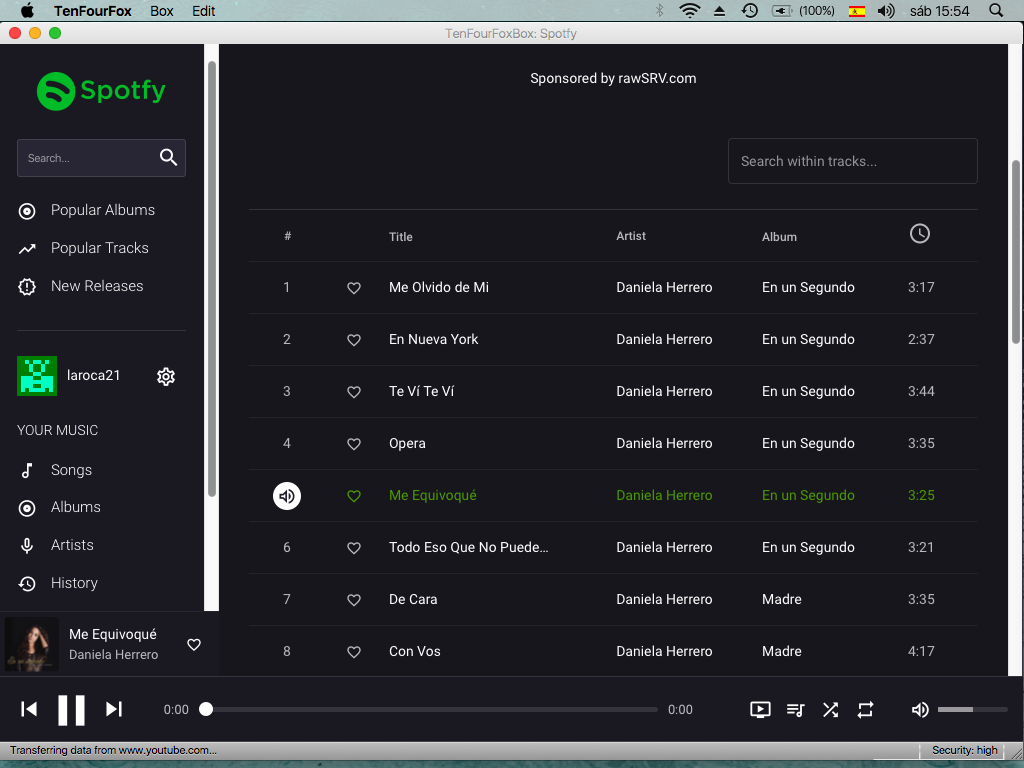
Task: Like En Nueva York track
Action: point(354,340)
